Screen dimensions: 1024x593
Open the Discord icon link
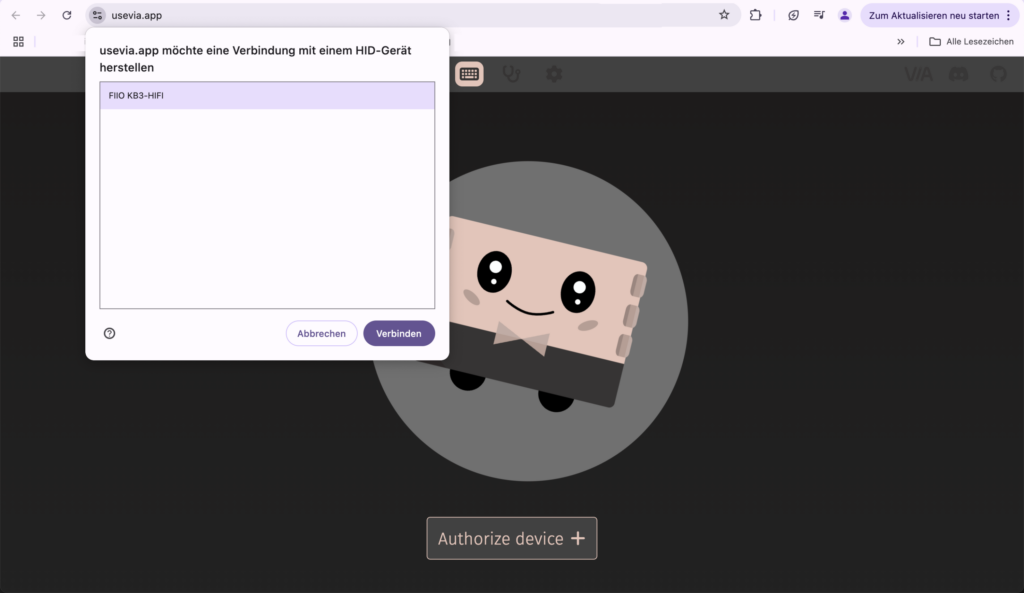pos(958,74)
